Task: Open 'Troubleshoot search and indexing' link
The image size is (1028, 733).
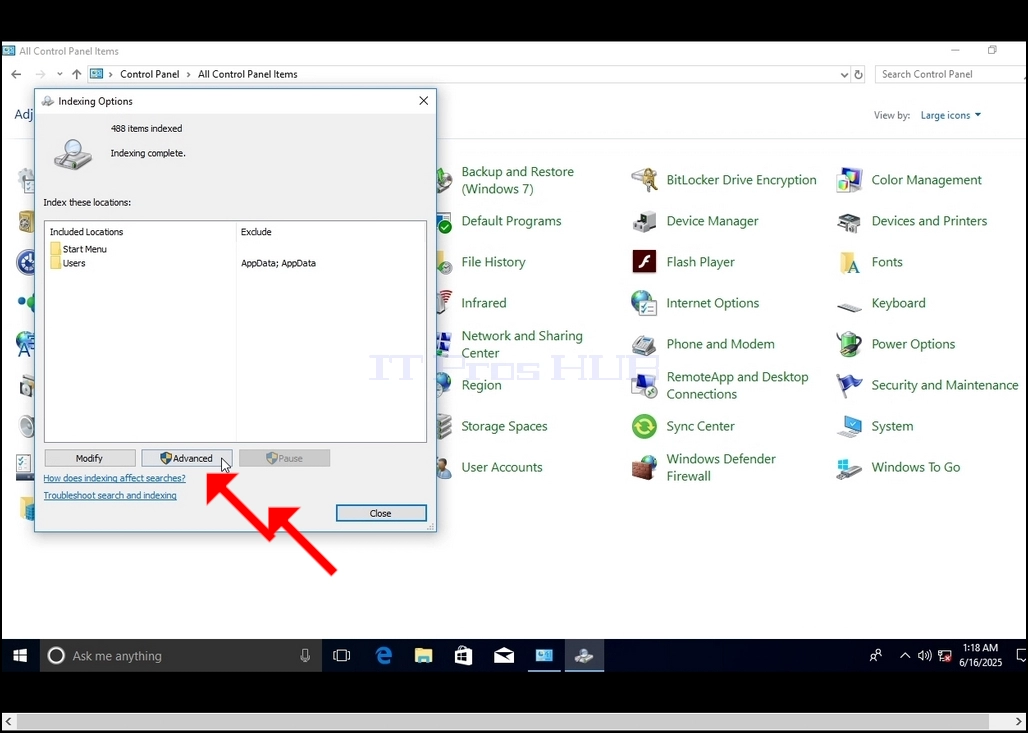Action: (x=110, y=496)
